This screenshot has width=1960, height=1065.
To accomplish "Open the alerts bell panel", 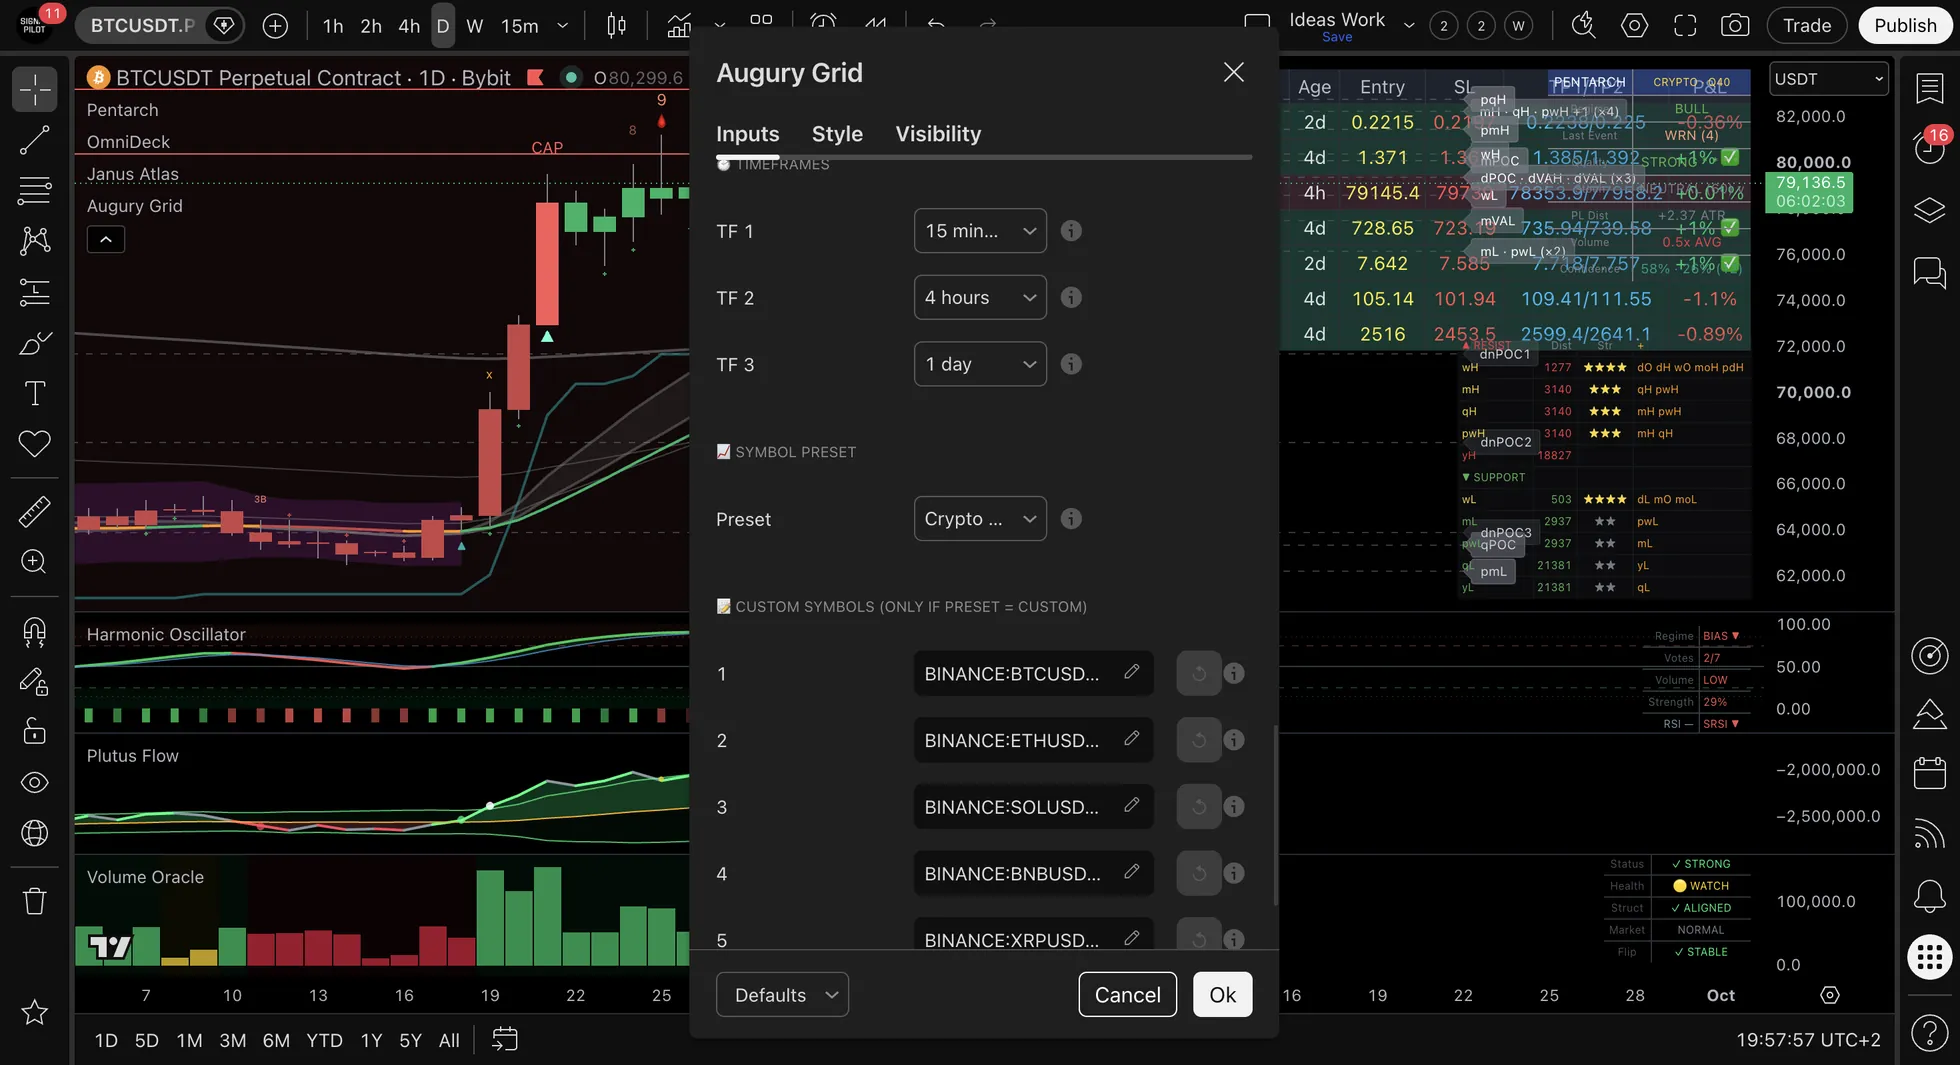I will 1929,896.
